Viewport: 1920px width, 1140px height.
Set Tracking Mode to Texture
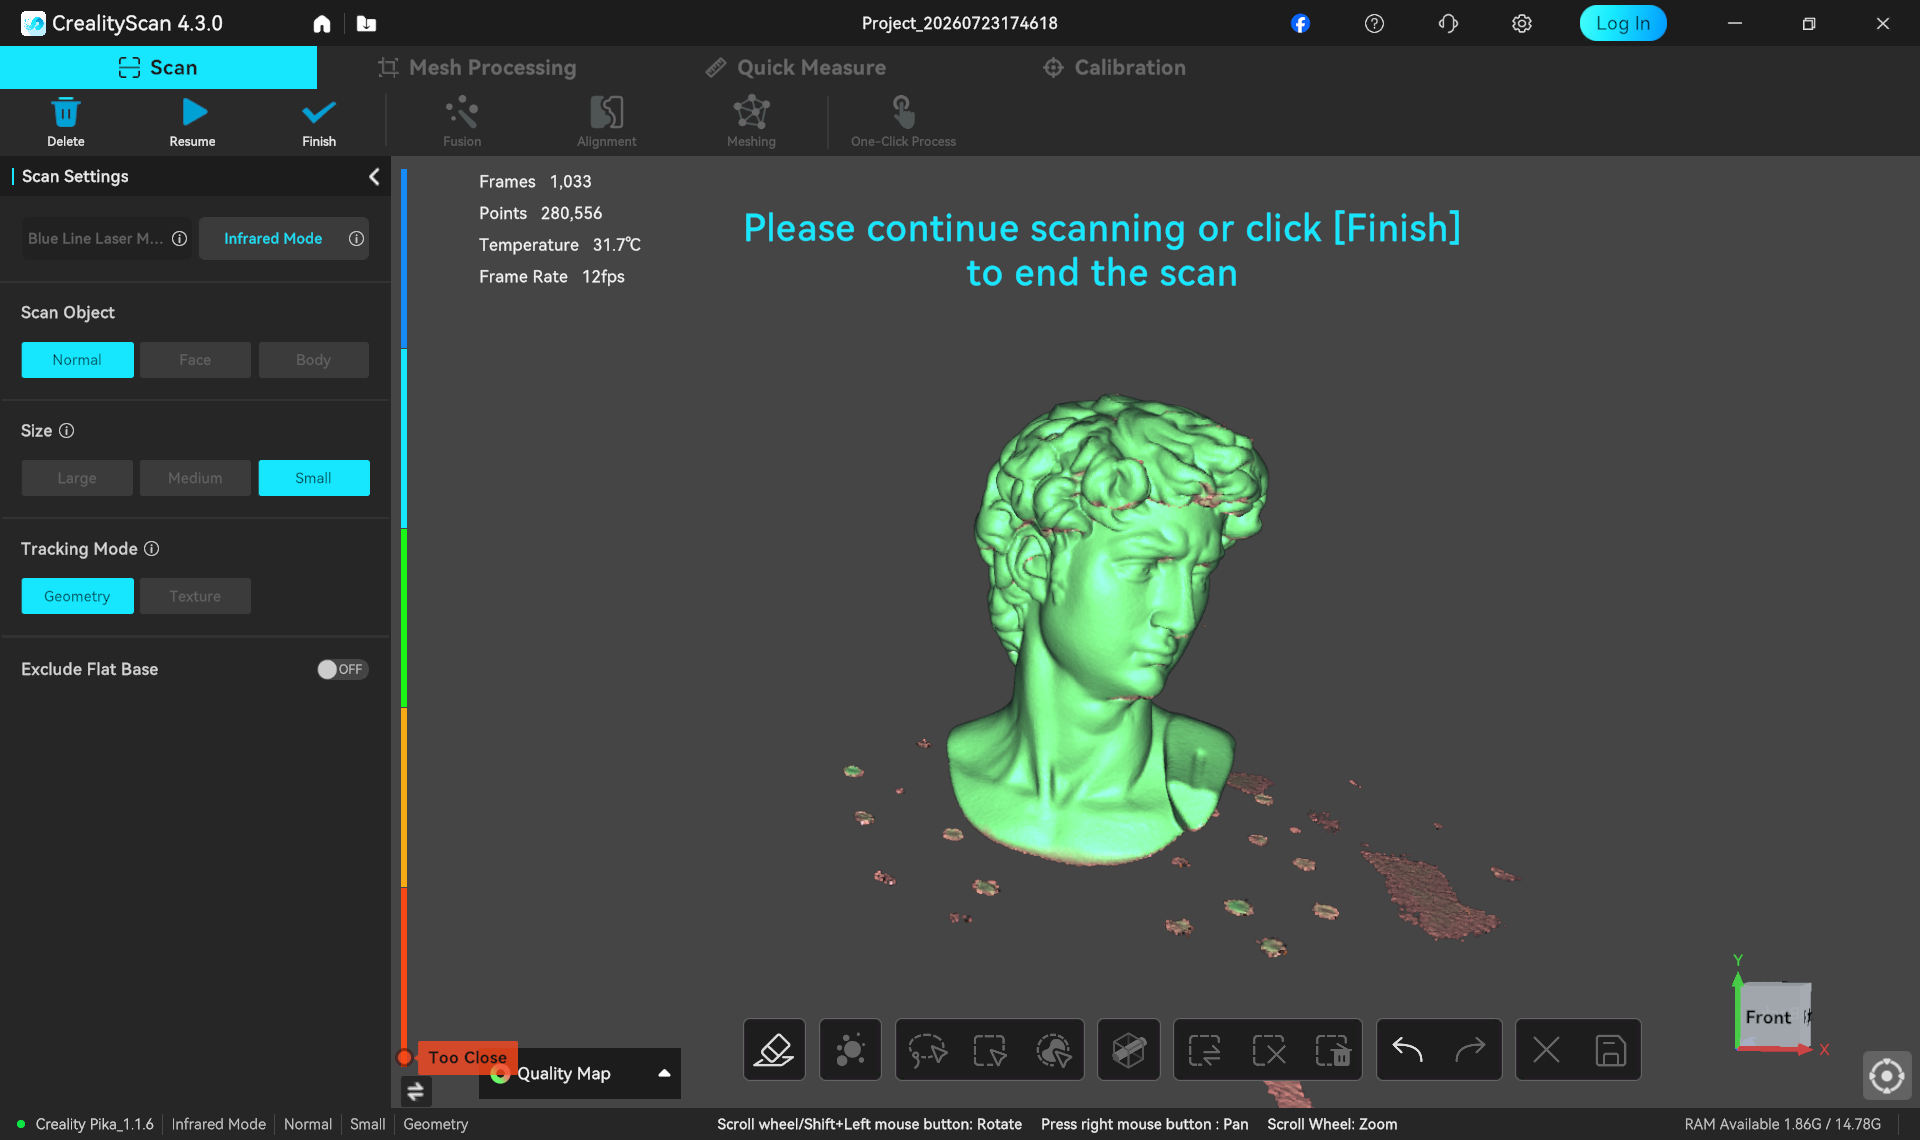coord(195,596)
